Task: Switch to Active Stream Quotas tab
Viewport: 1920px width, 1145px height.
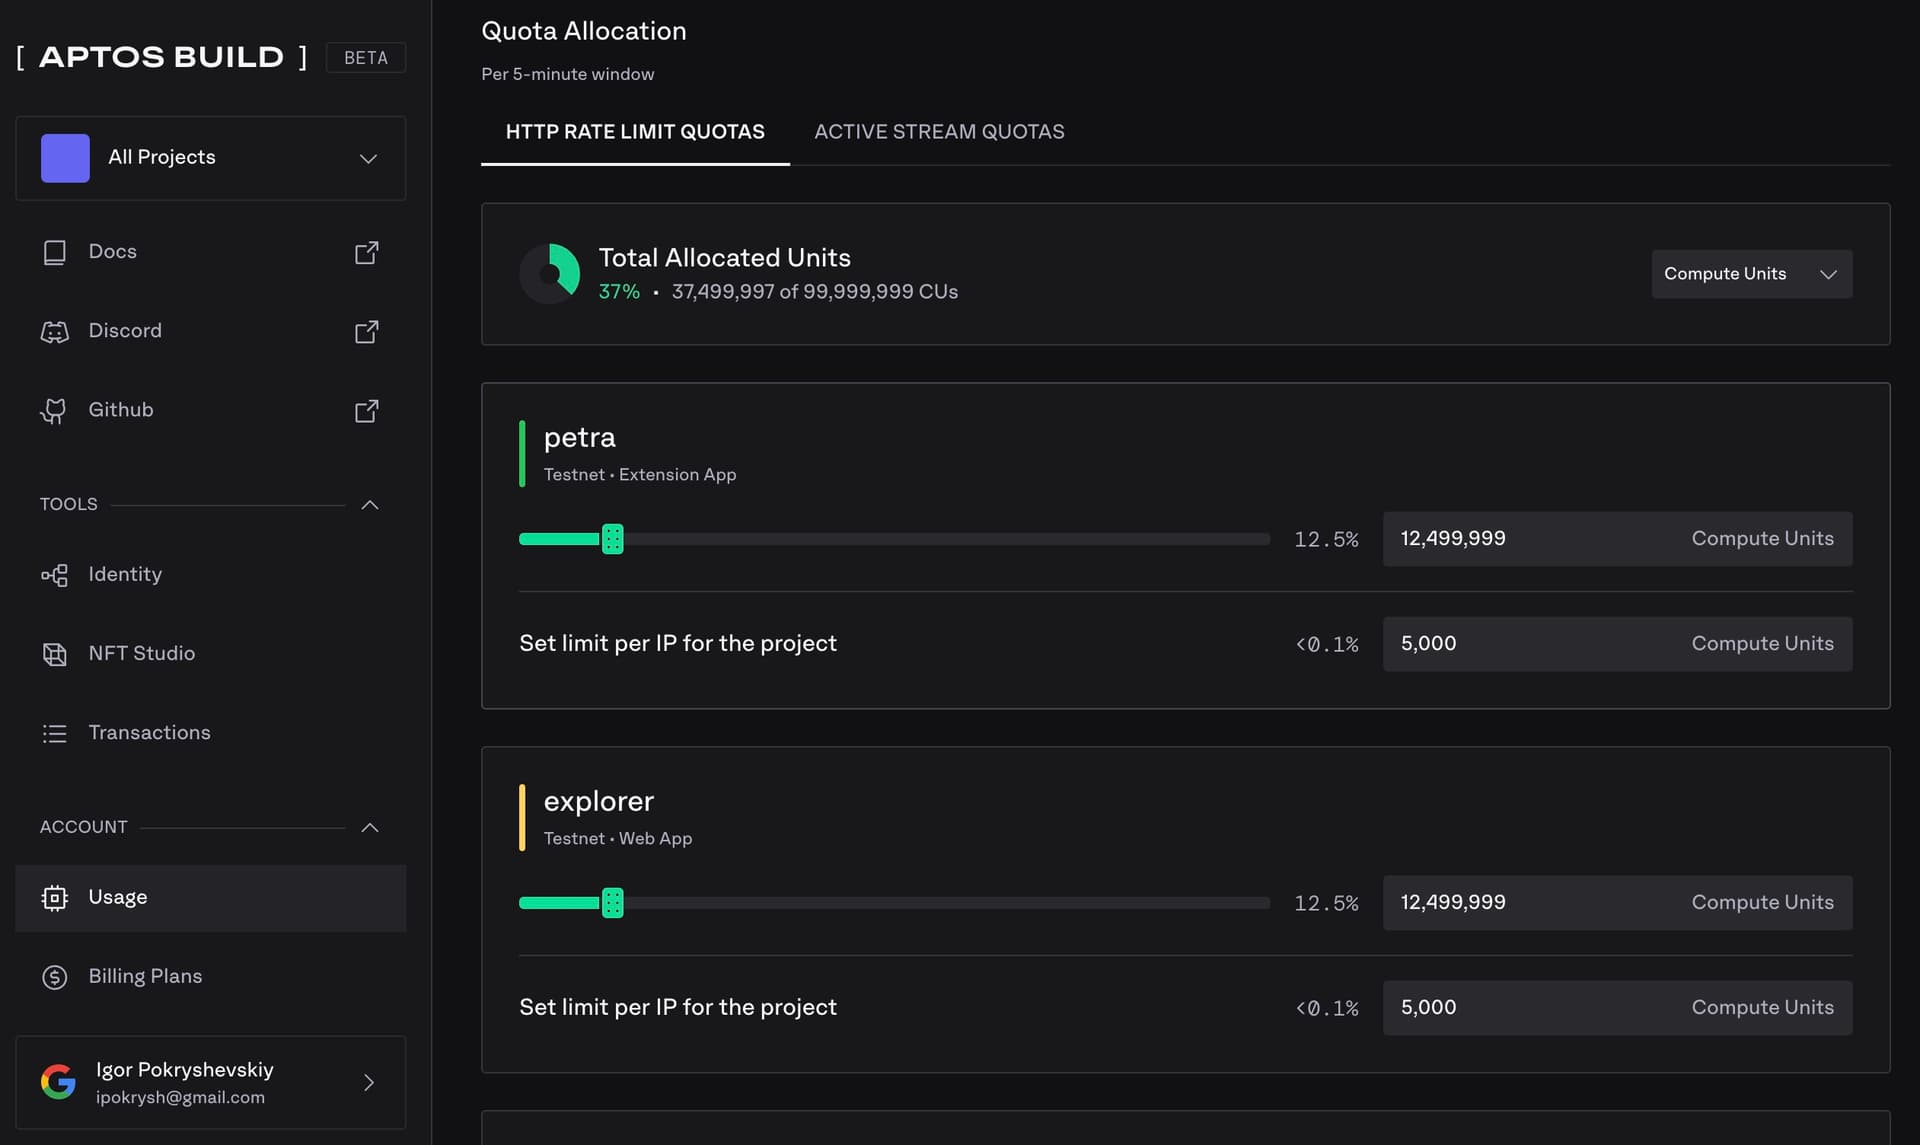Action: (939, 132)
